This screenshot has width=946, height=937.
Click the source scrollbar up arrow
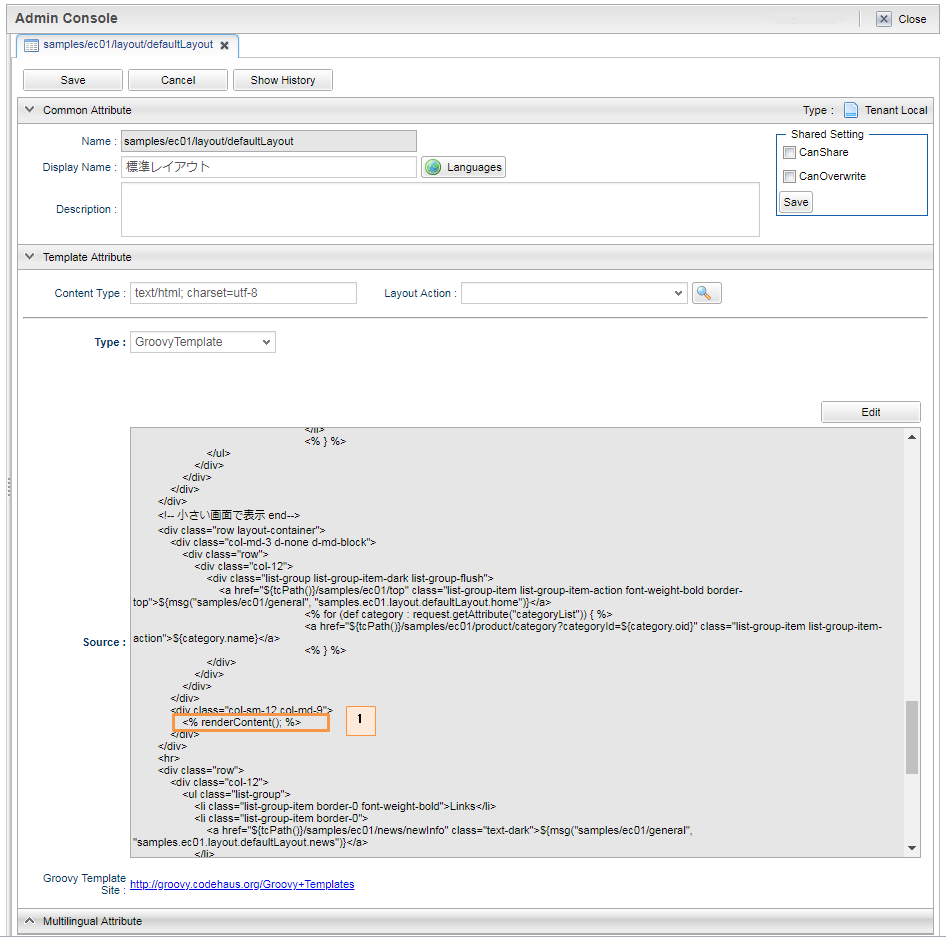(912, 437)
